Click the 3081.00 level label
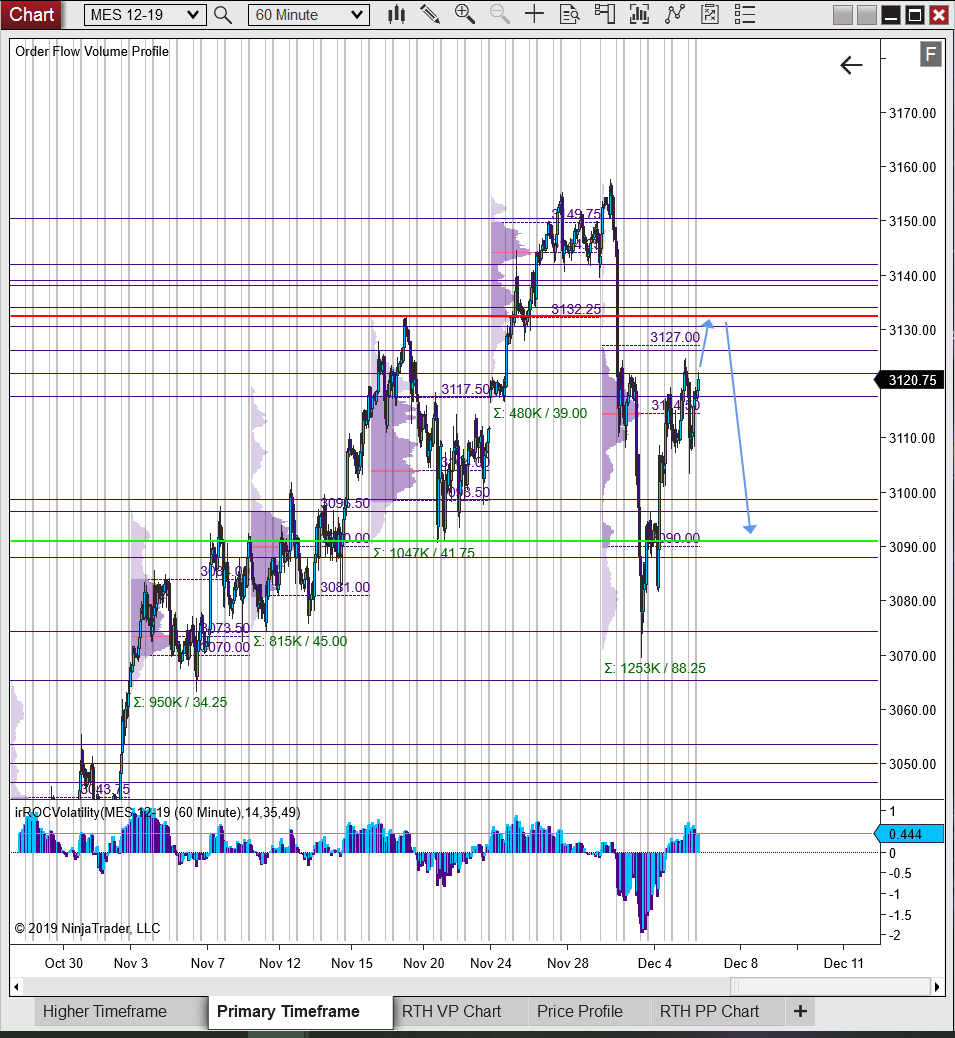This screenshot has height=1038, width=955. 345,587
